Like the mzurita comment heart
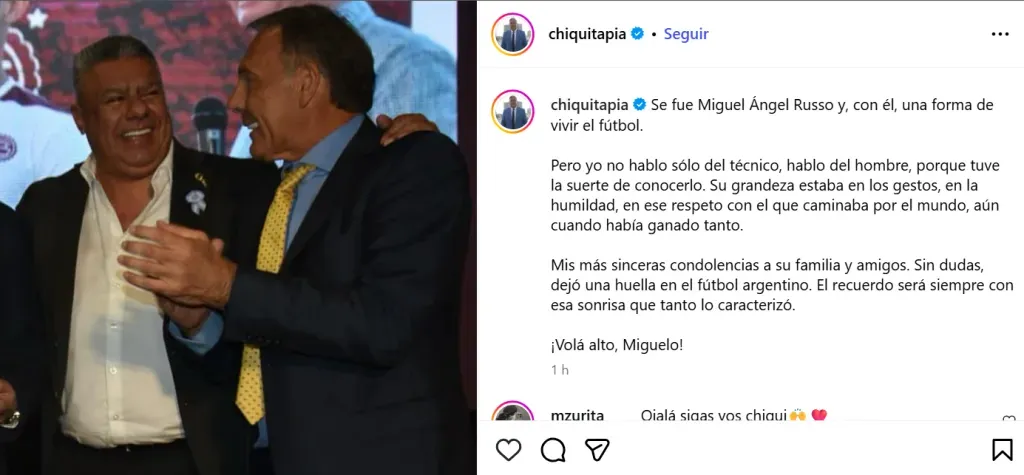 click(1008, 419)
